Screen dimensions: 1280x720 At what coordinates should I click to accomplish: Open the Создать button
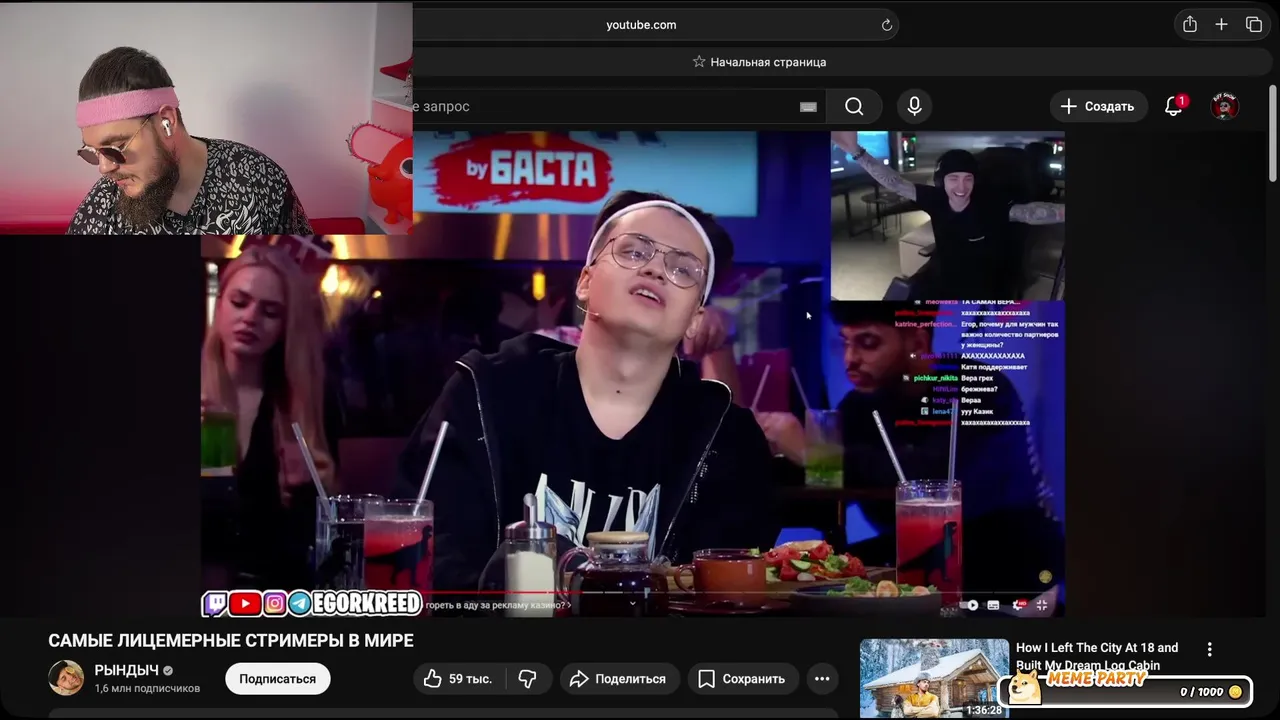click(x=1098, y=106)
